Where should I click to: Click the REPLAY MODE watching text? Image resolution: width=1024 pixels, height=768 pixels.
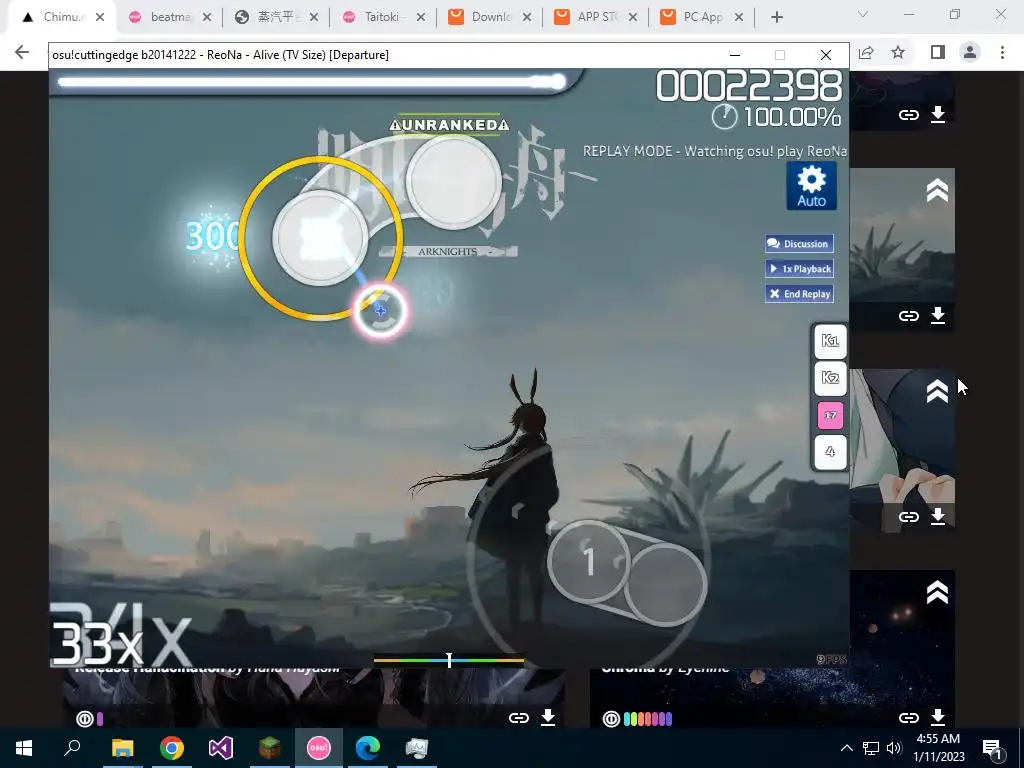[715, 152]
